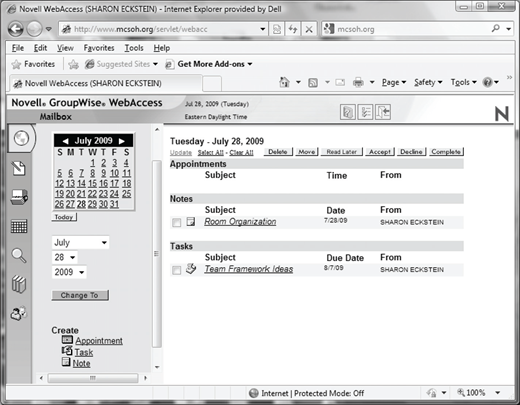Image resolution: width=520 pixels, height=405 pixels.
Task: Open the Favorites menu in the menu bar
Action: [99, 48]
